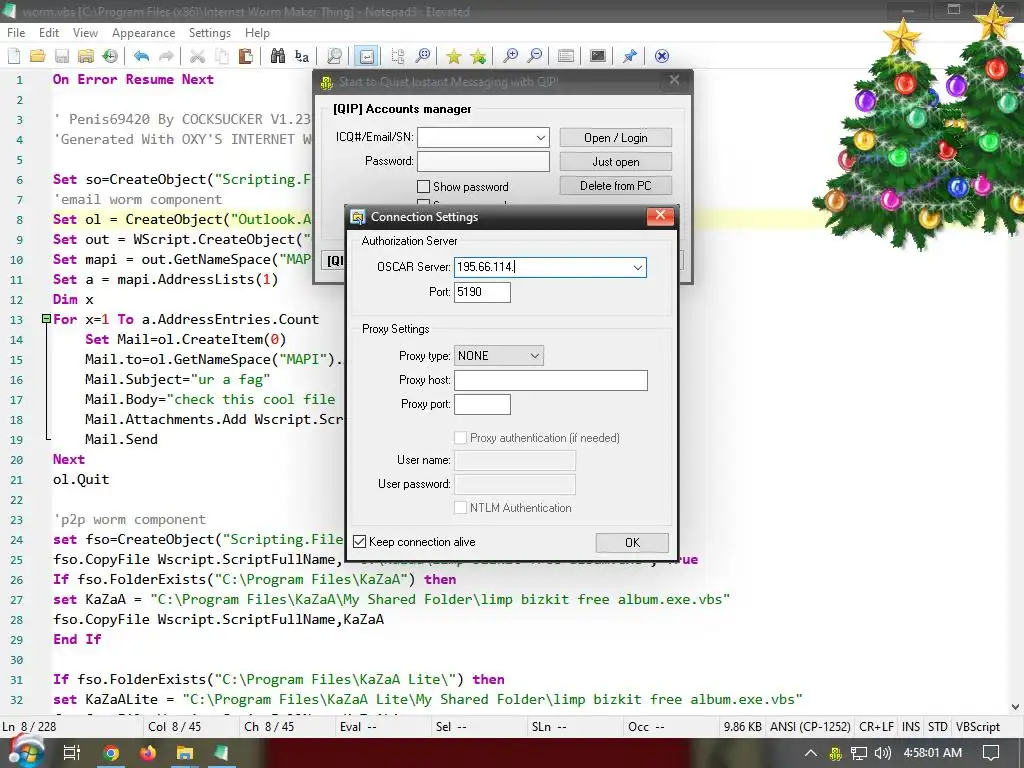This screenshot has width=1024, height=768.
Task: Open File Explorer from the taskbar
Action: point(185,754)
